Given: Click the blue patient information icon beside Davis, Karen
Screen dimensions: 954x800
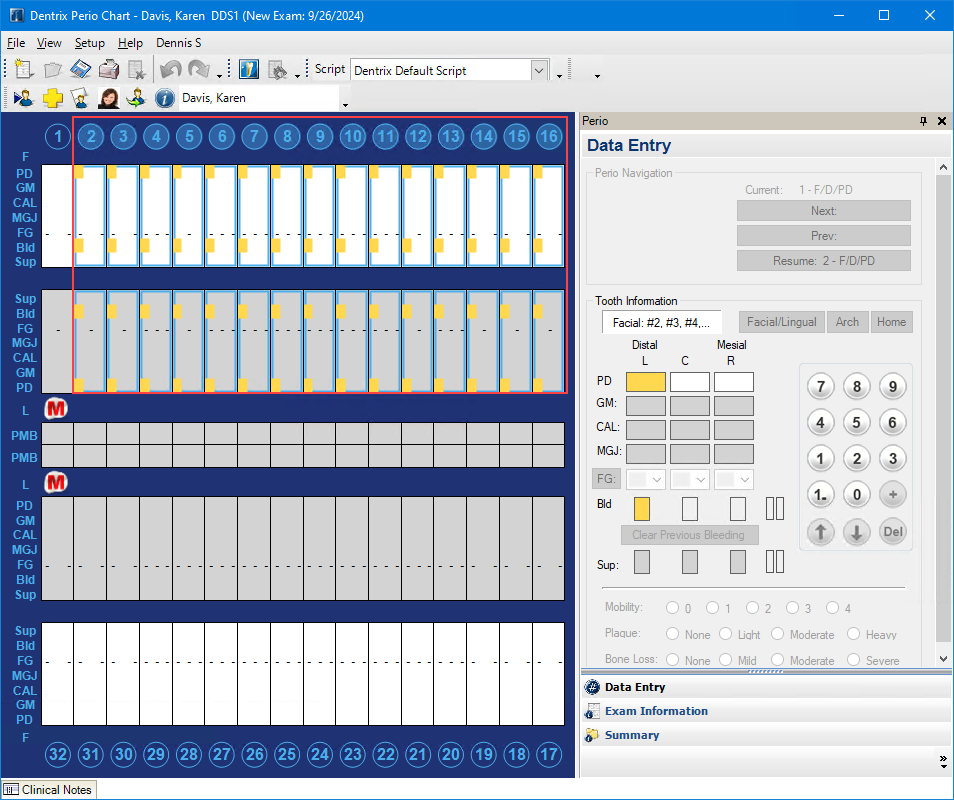Looking at the screenshot, I should 164,97.
